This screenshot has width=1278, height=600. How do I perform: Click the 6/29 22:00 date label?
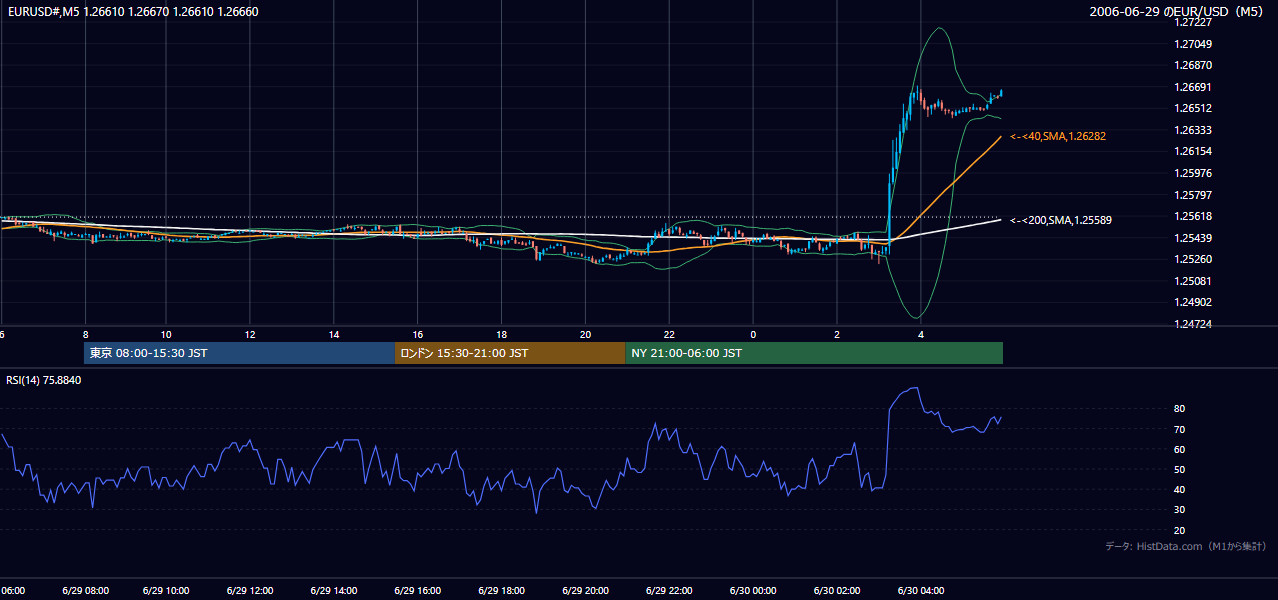(669, 590)
